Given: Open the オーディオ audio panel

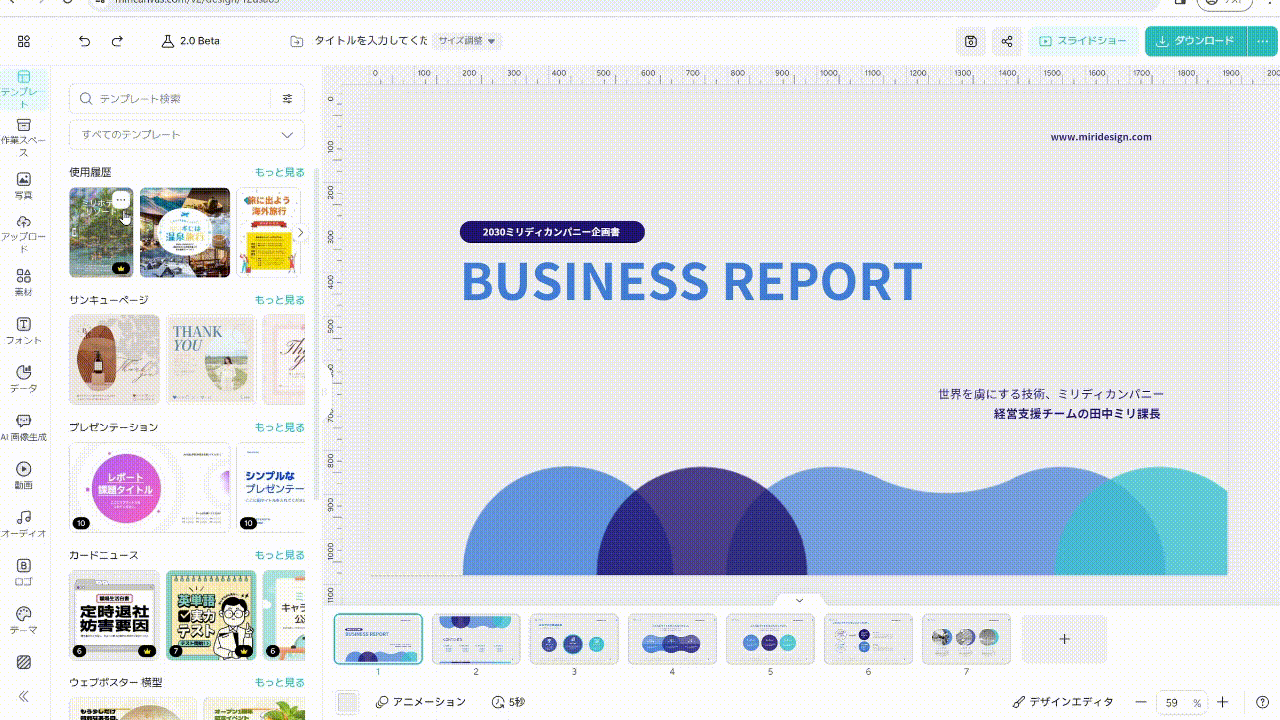Looking at the screenshot, I should pyautogui.click(x=24, y=524).
